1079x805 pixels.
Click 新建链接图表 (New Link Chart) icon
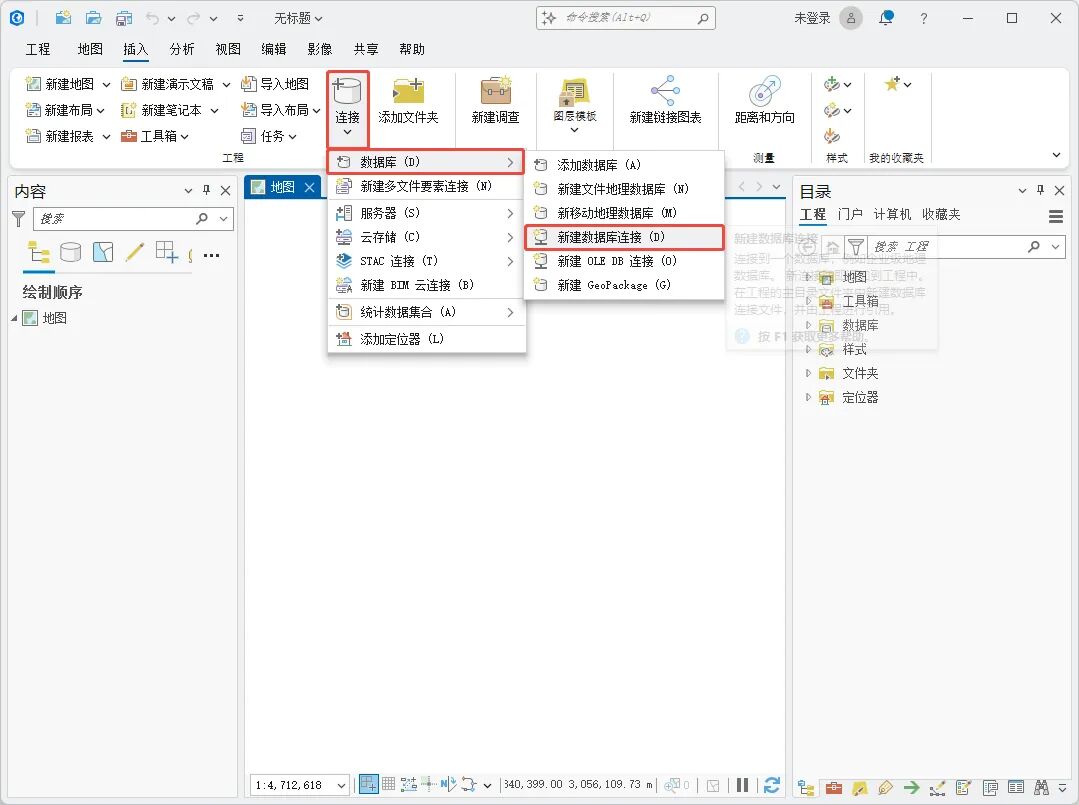coord(665,91)
